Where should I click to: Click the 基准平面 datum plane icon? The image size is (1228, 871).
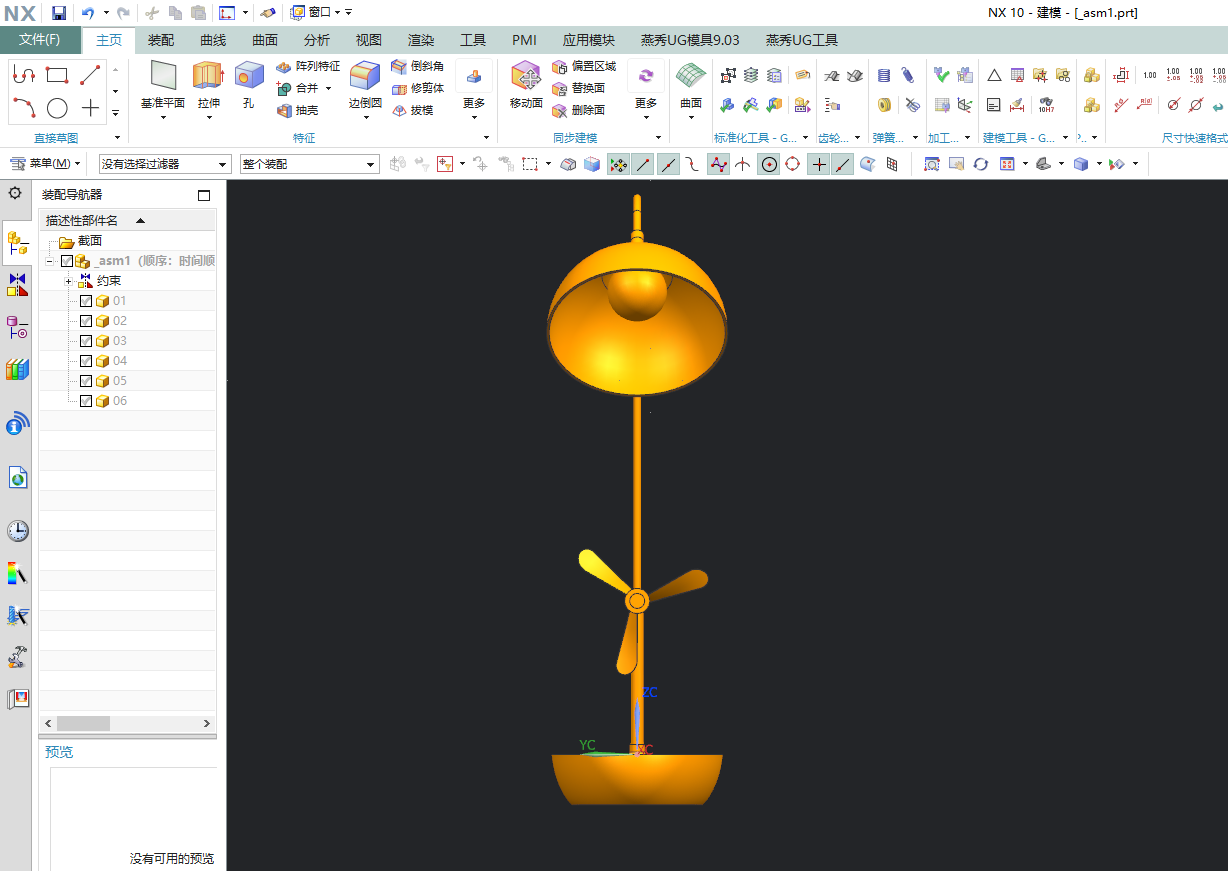[x=163, y=75]
